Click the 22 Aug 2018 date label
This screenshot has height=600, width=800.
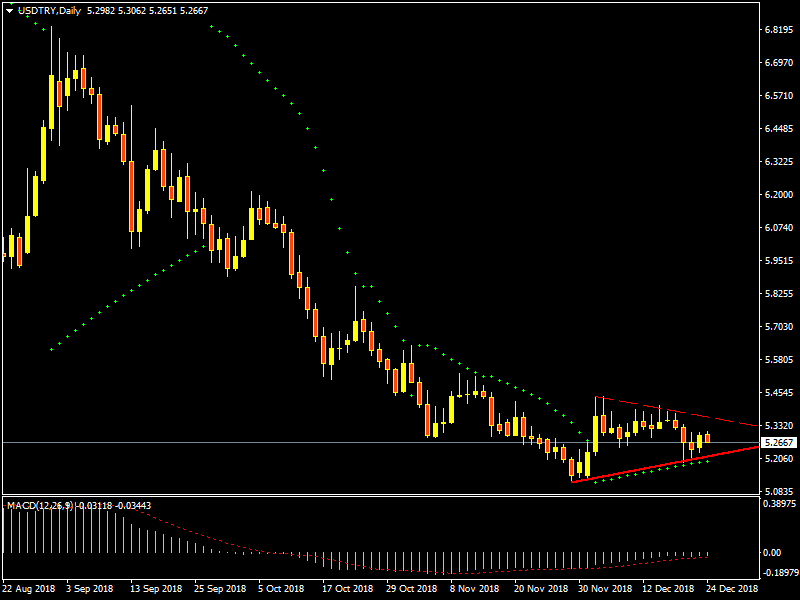coord(30,590)
